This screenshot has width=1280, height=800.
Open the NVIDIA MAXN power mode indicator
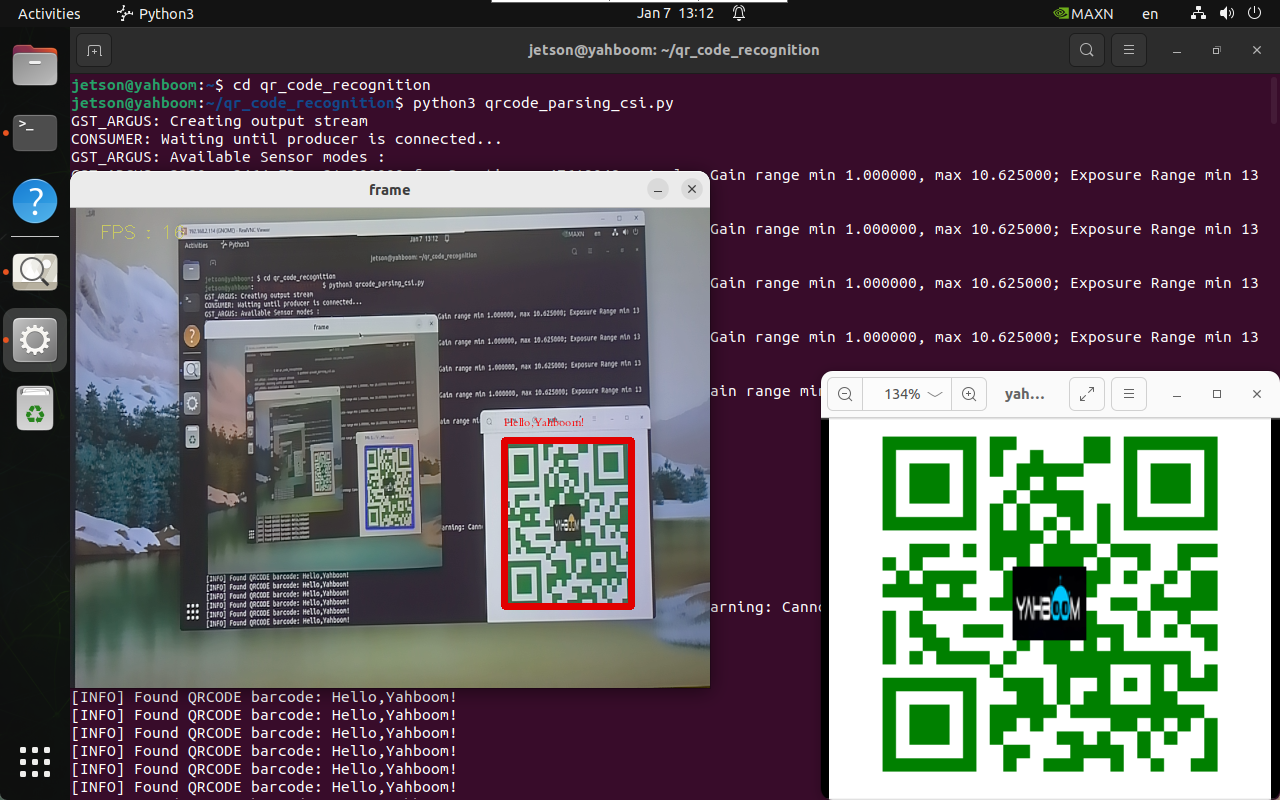pyautogui.click(x=1083, y=14)
